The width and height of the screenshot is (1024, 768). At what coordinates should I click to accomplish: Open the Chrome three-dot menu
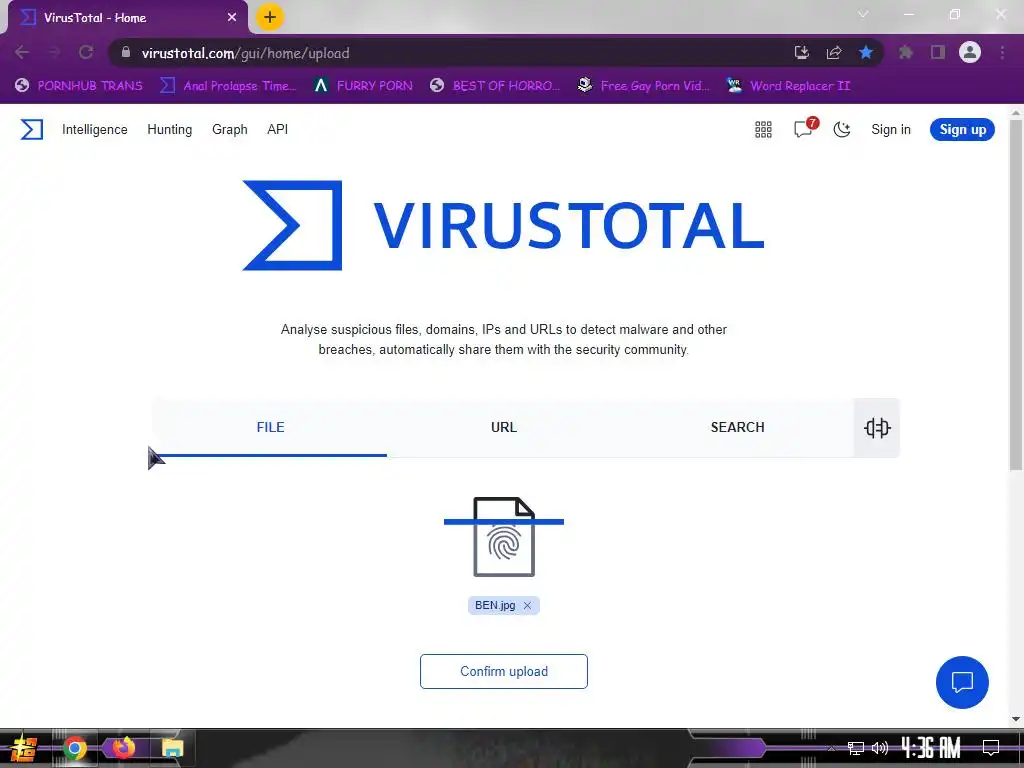(x=1002, y=52)
